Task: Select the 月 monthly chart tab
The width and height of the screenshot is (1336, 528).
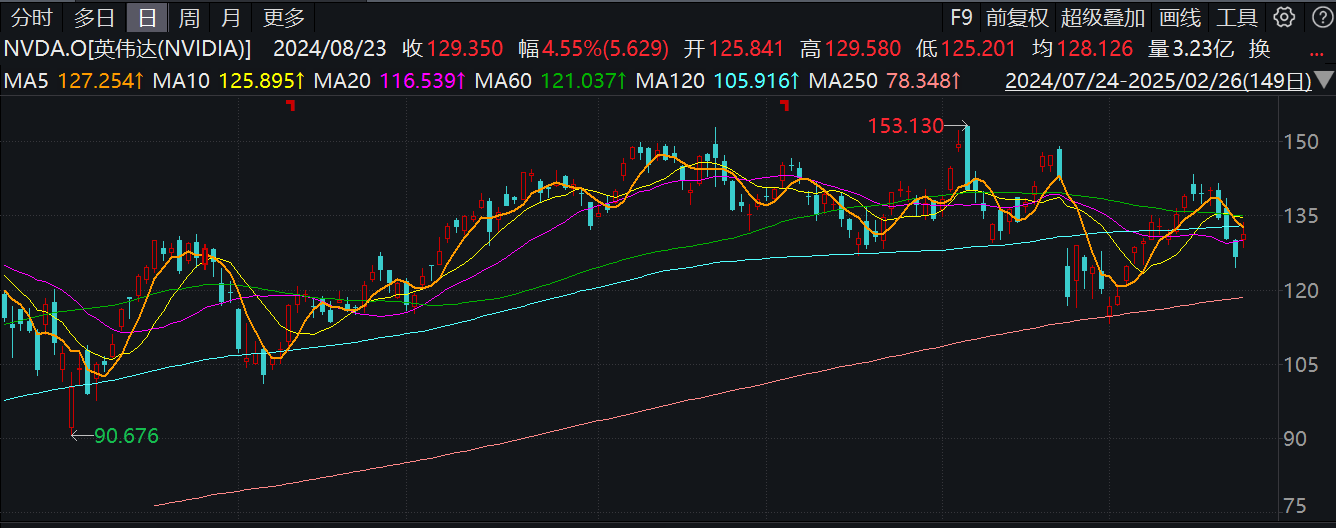Action: (x=230, y=17)
